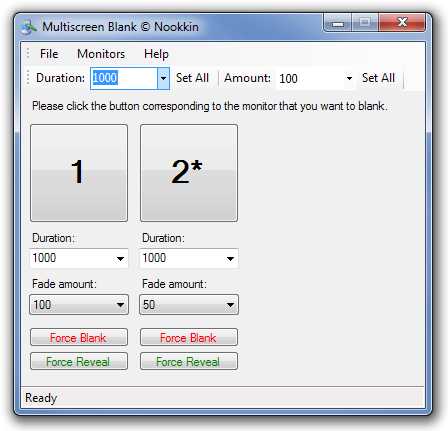Screen dimensions: 448x431
Task: Click the toolbar Duration input field
Action: tap(124, 79)
